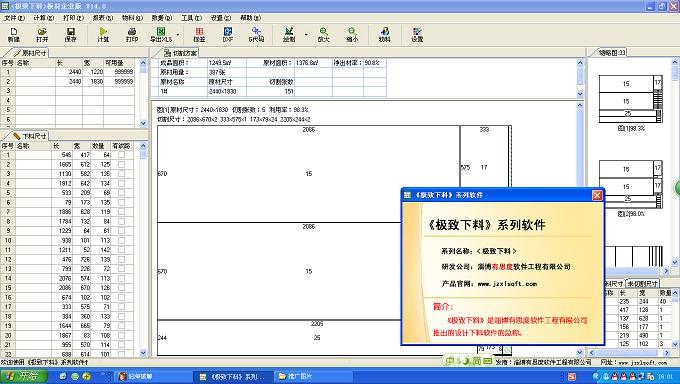Screen dimensions: 680x384
Task: Click the moon icon on IME bar
Action: 466,361
